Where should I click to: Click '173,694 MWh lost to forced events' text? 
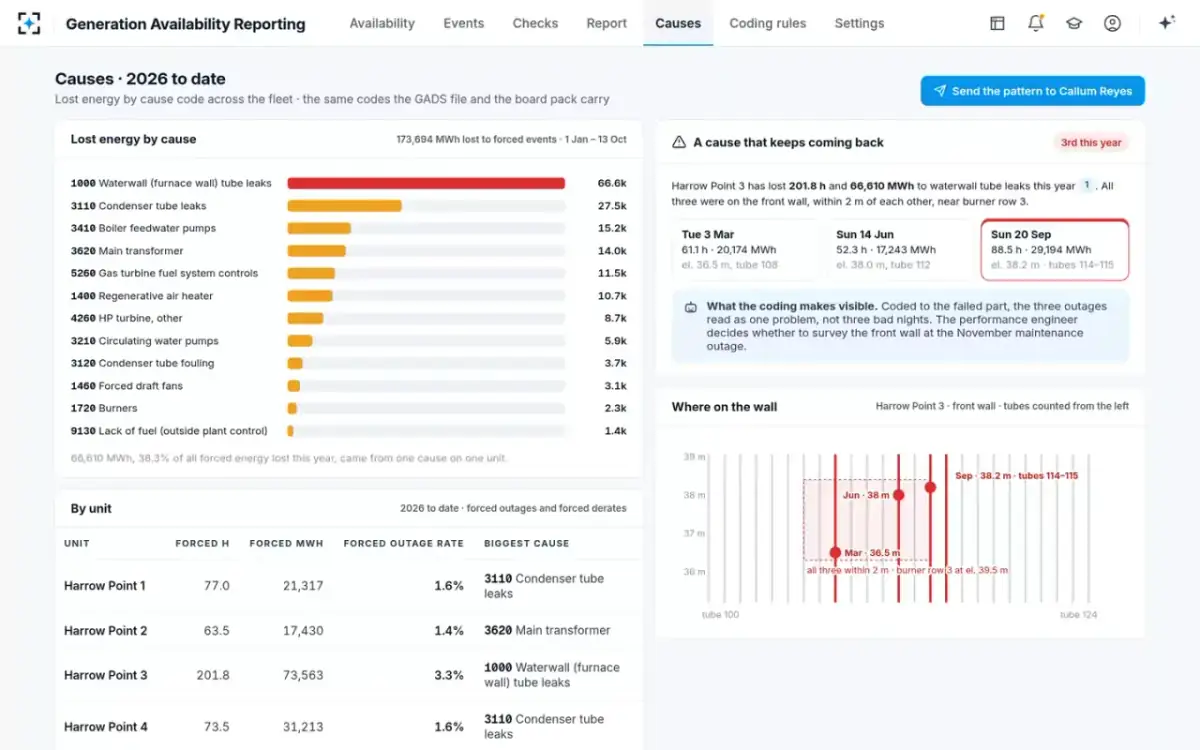click(476, 139)
